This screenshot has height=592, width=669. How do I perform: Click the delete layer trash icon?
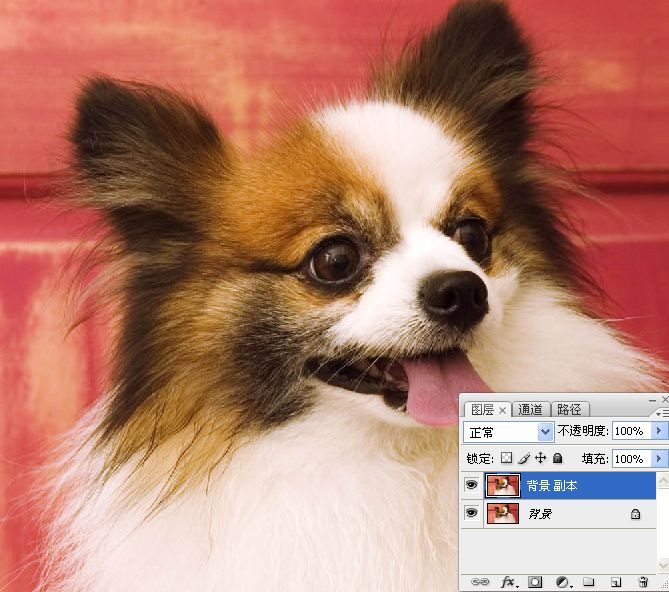643,582
